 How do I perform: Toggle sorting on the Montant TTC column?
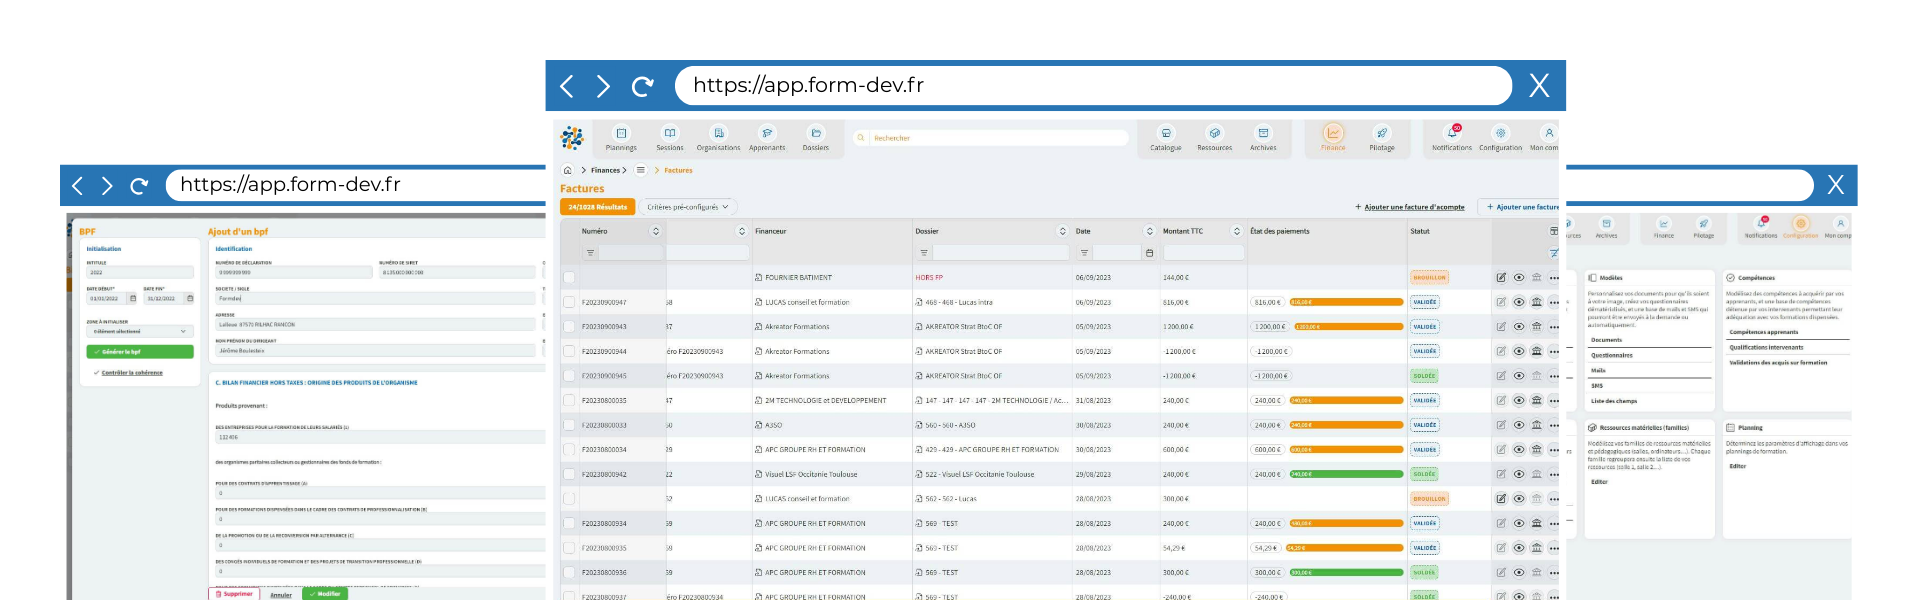[1236, 231]
